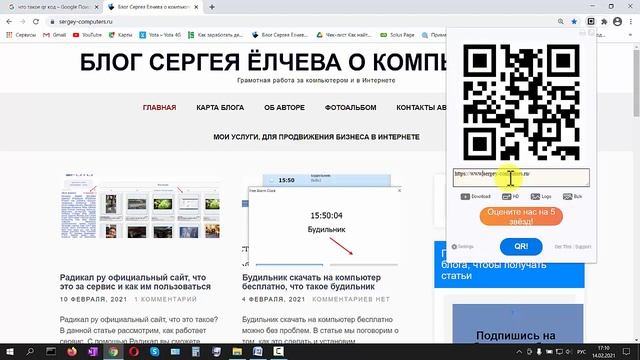640x360 pixels.
Task: Open the Будильник article thumbnail
Action: [x=321, y=220]
